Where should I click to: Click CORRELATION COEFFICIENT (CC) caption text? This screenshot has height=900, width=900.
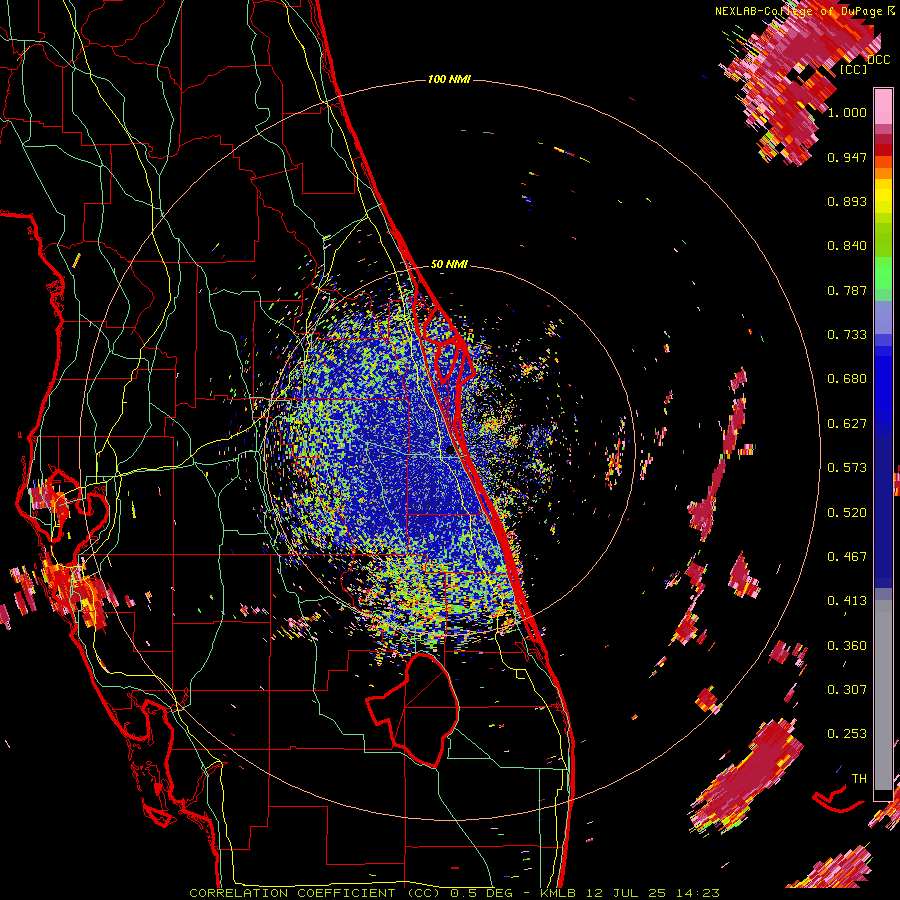point(315,893)
